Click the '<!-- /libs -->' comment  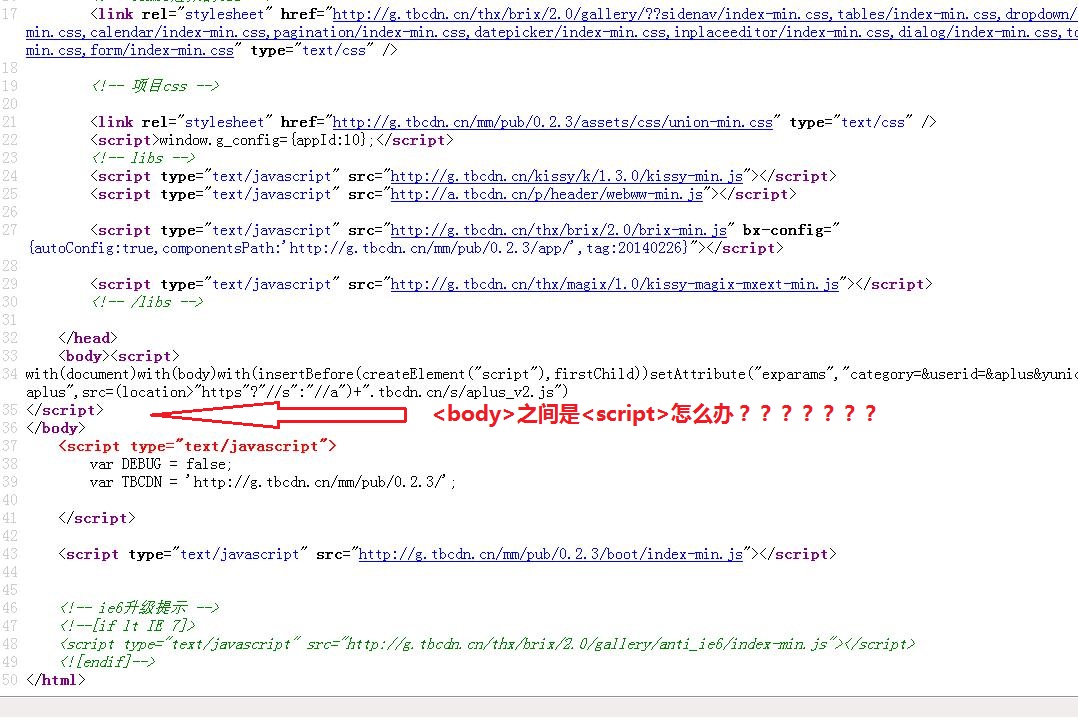pyautogui.click(x=147, y=302)
